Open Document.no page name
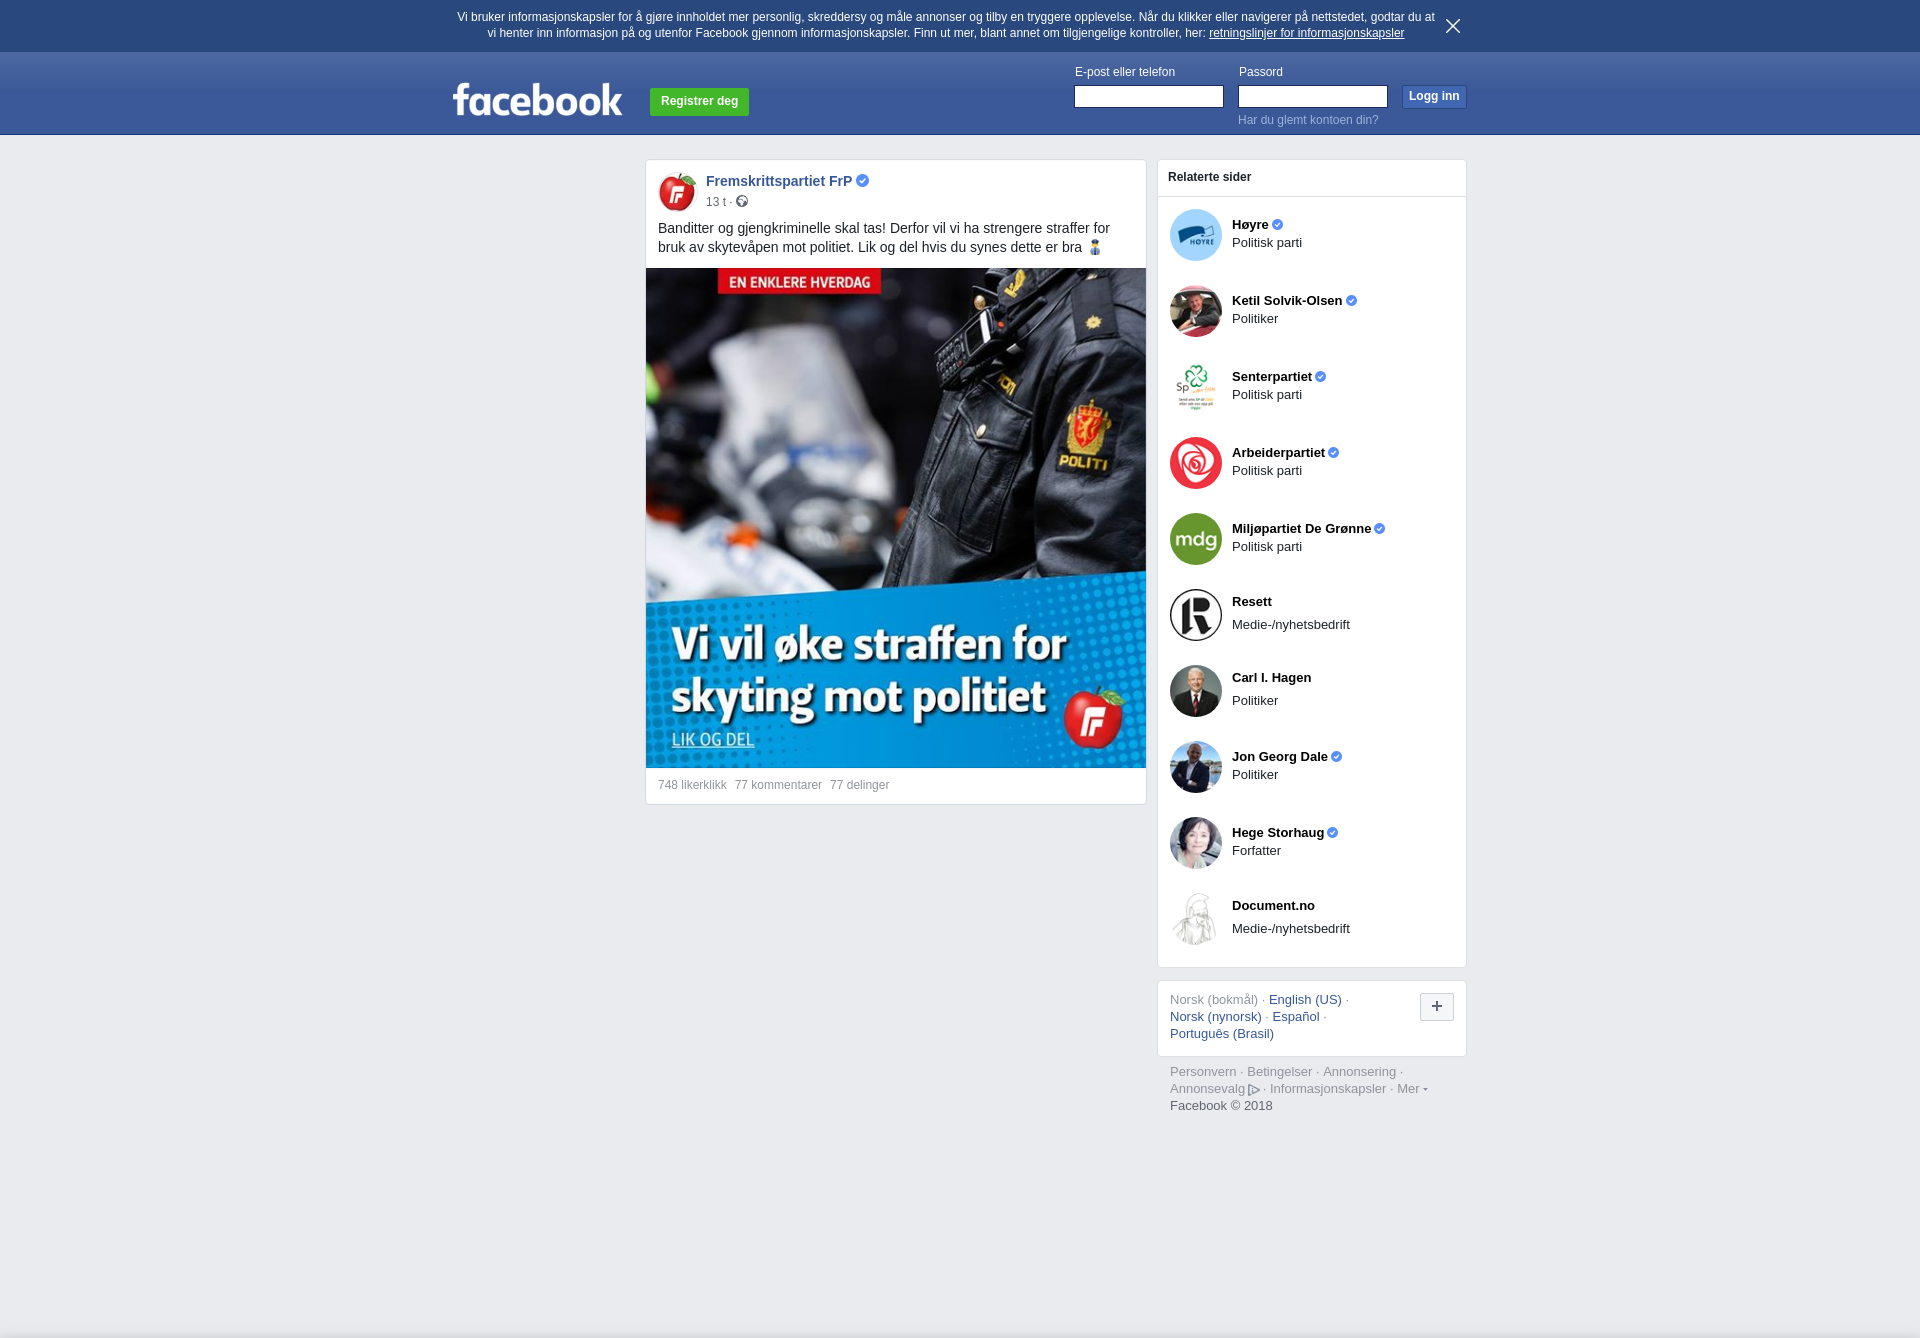The height and width of the screenshot is (1338, 1920). (1273, 906)
